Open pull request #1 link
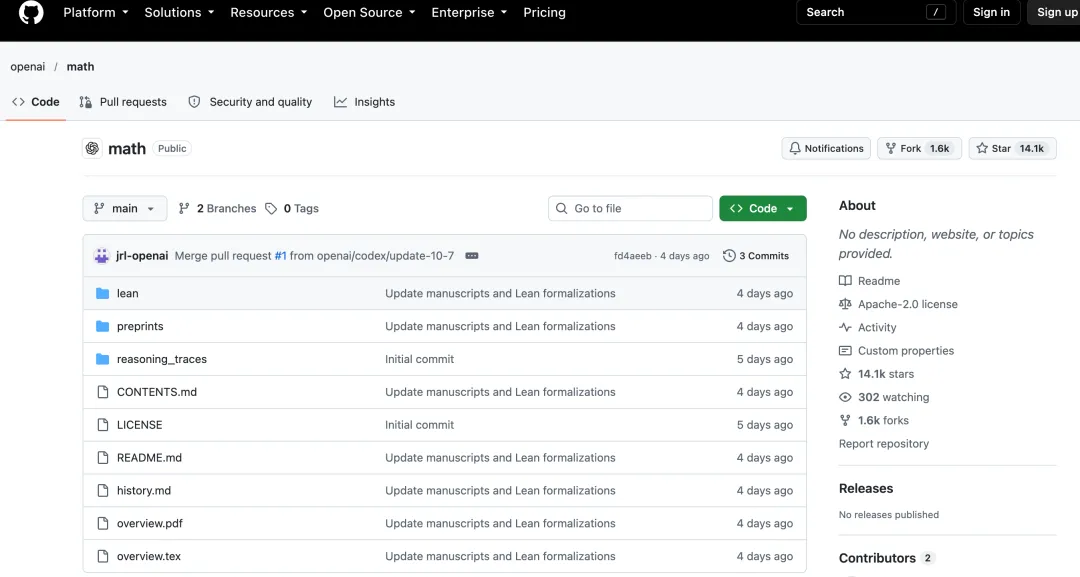This screenshot has height=577, width=1080. [x=280, y=255]
